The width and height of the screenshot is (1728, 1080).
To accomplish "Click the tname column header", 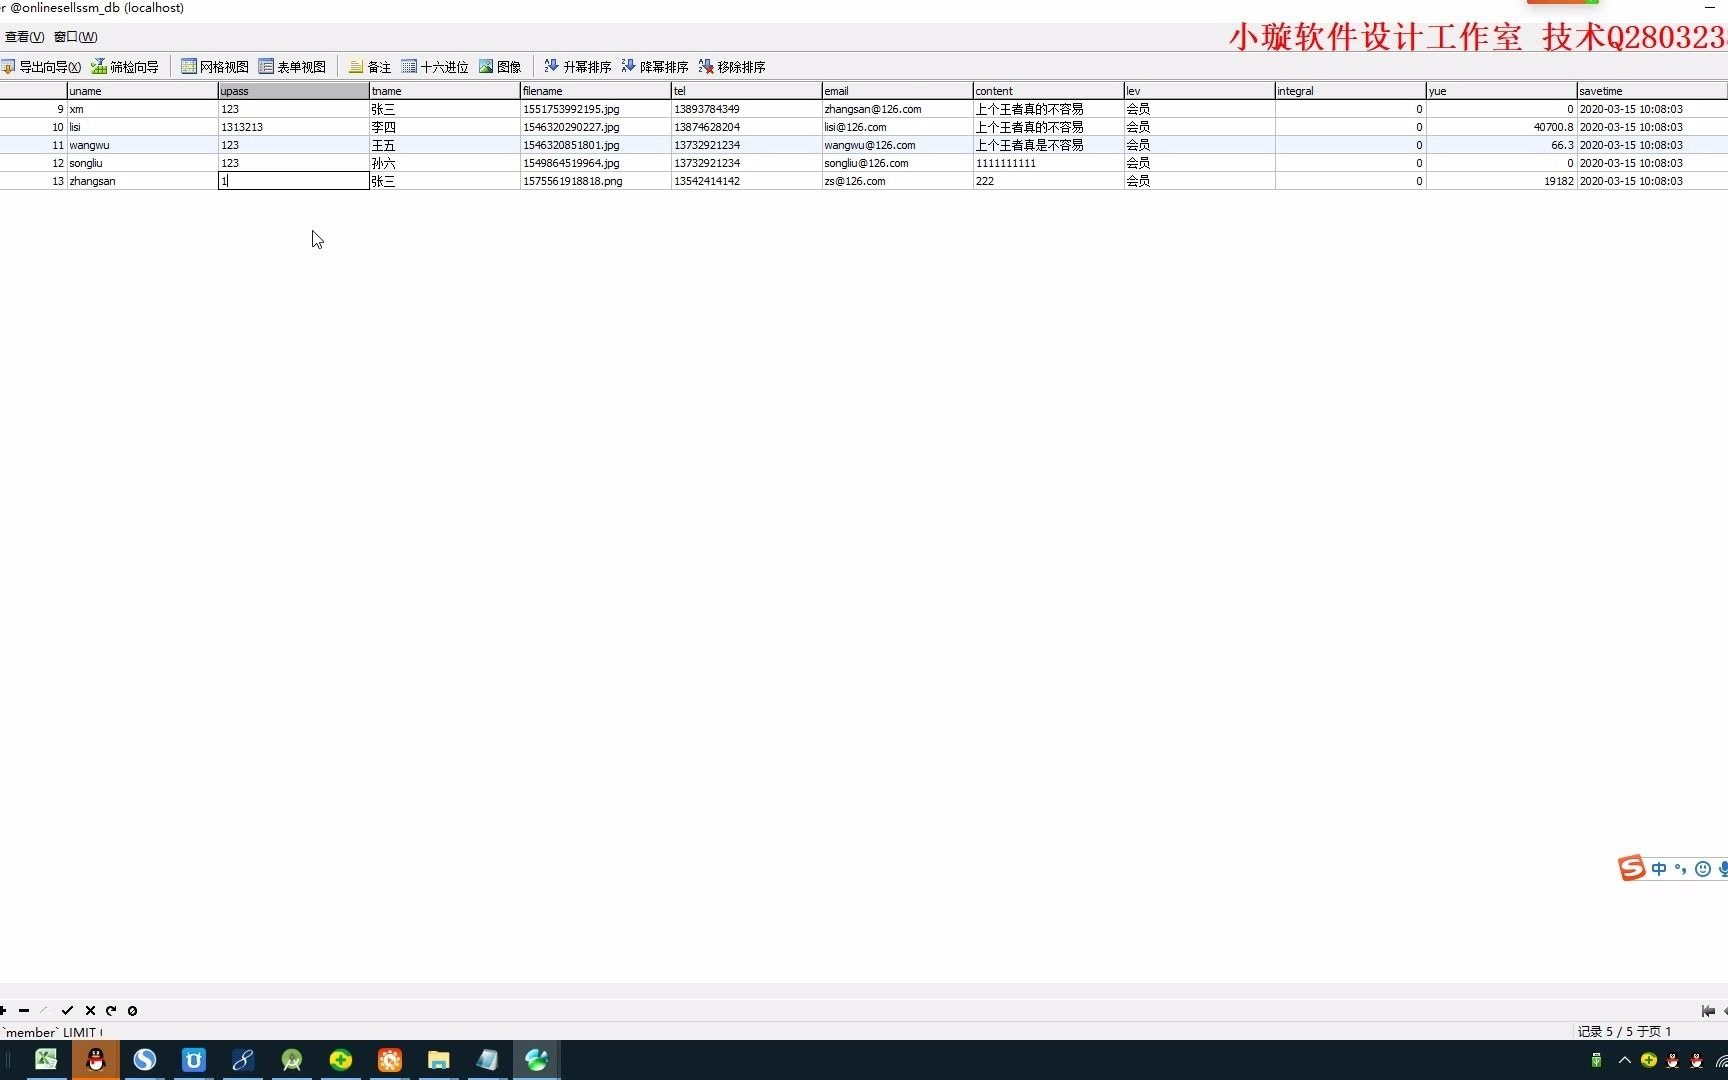I will click(444, 91).
